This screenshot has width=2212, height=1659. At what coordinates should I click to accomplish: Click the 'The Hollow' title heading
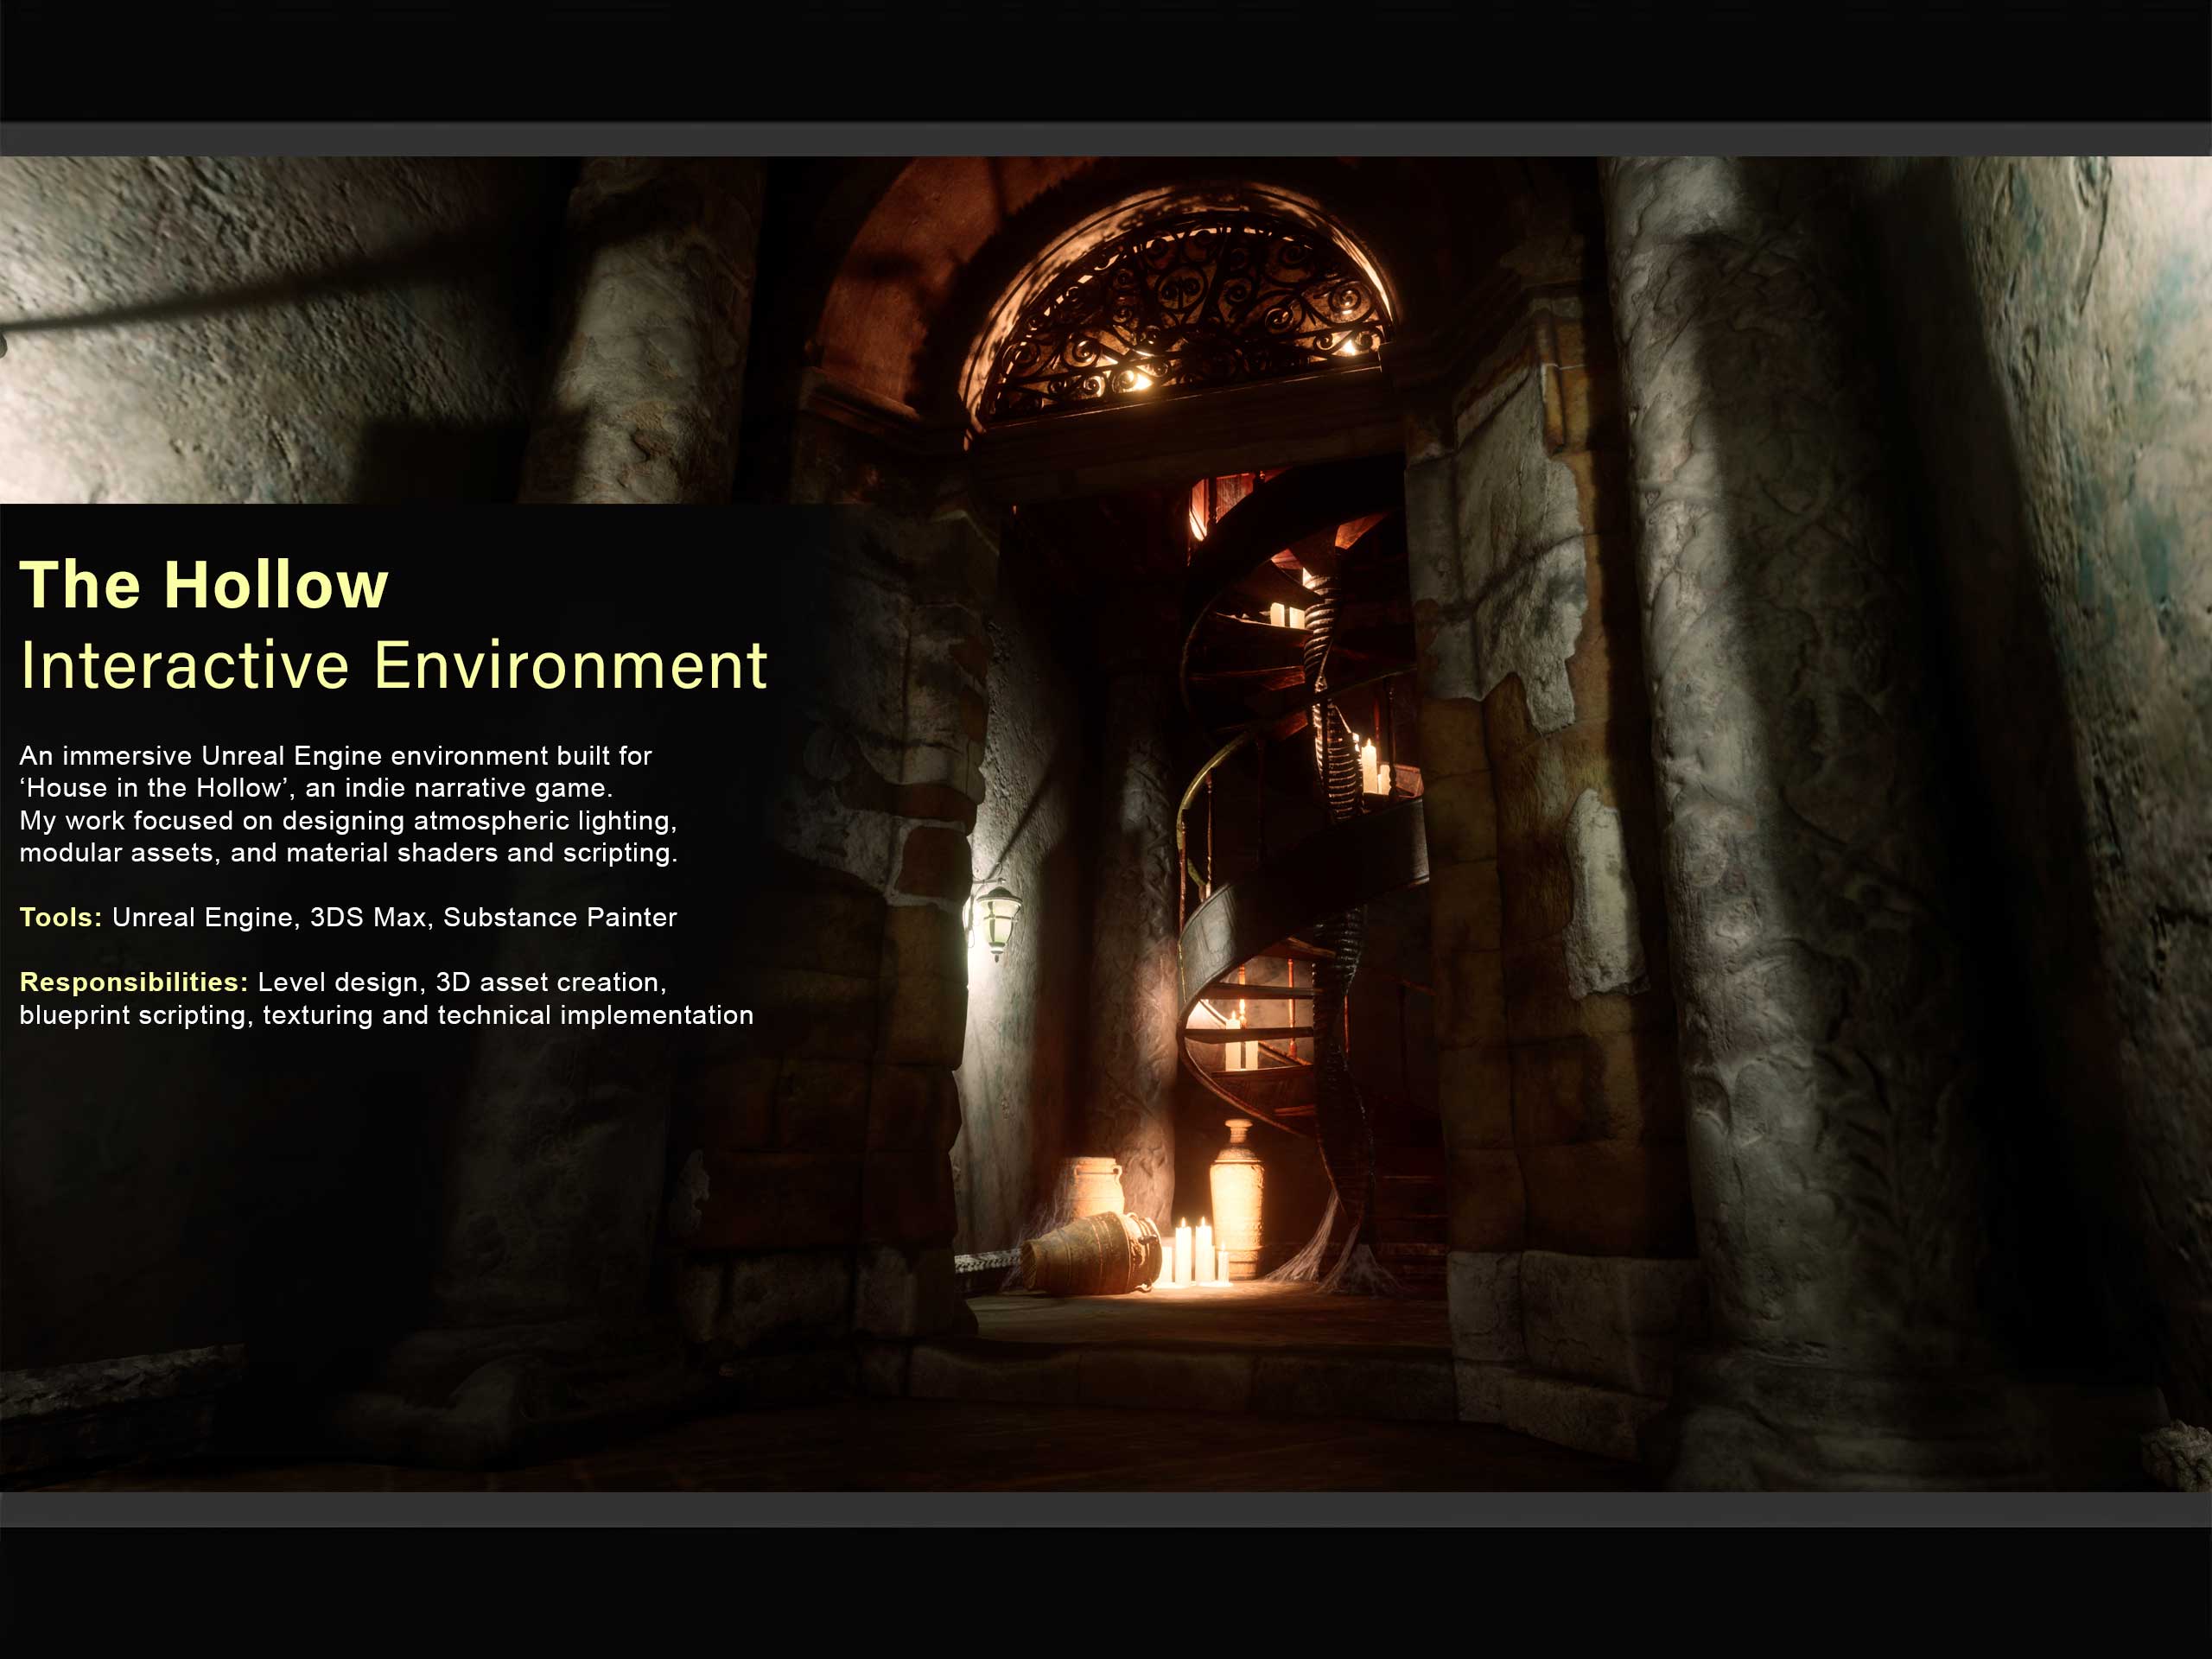pos(204,584)
